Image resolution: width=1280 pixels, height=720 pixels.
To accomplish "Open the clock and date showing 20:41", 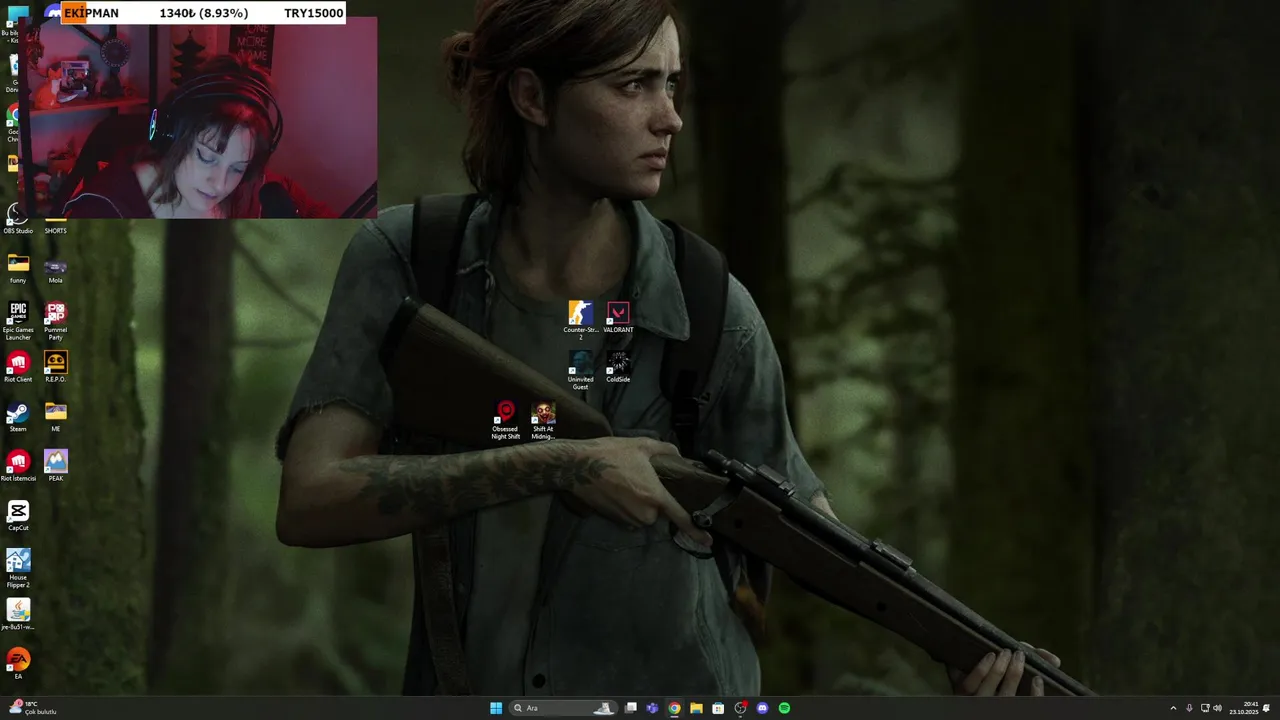I will tap(1245, 708).
